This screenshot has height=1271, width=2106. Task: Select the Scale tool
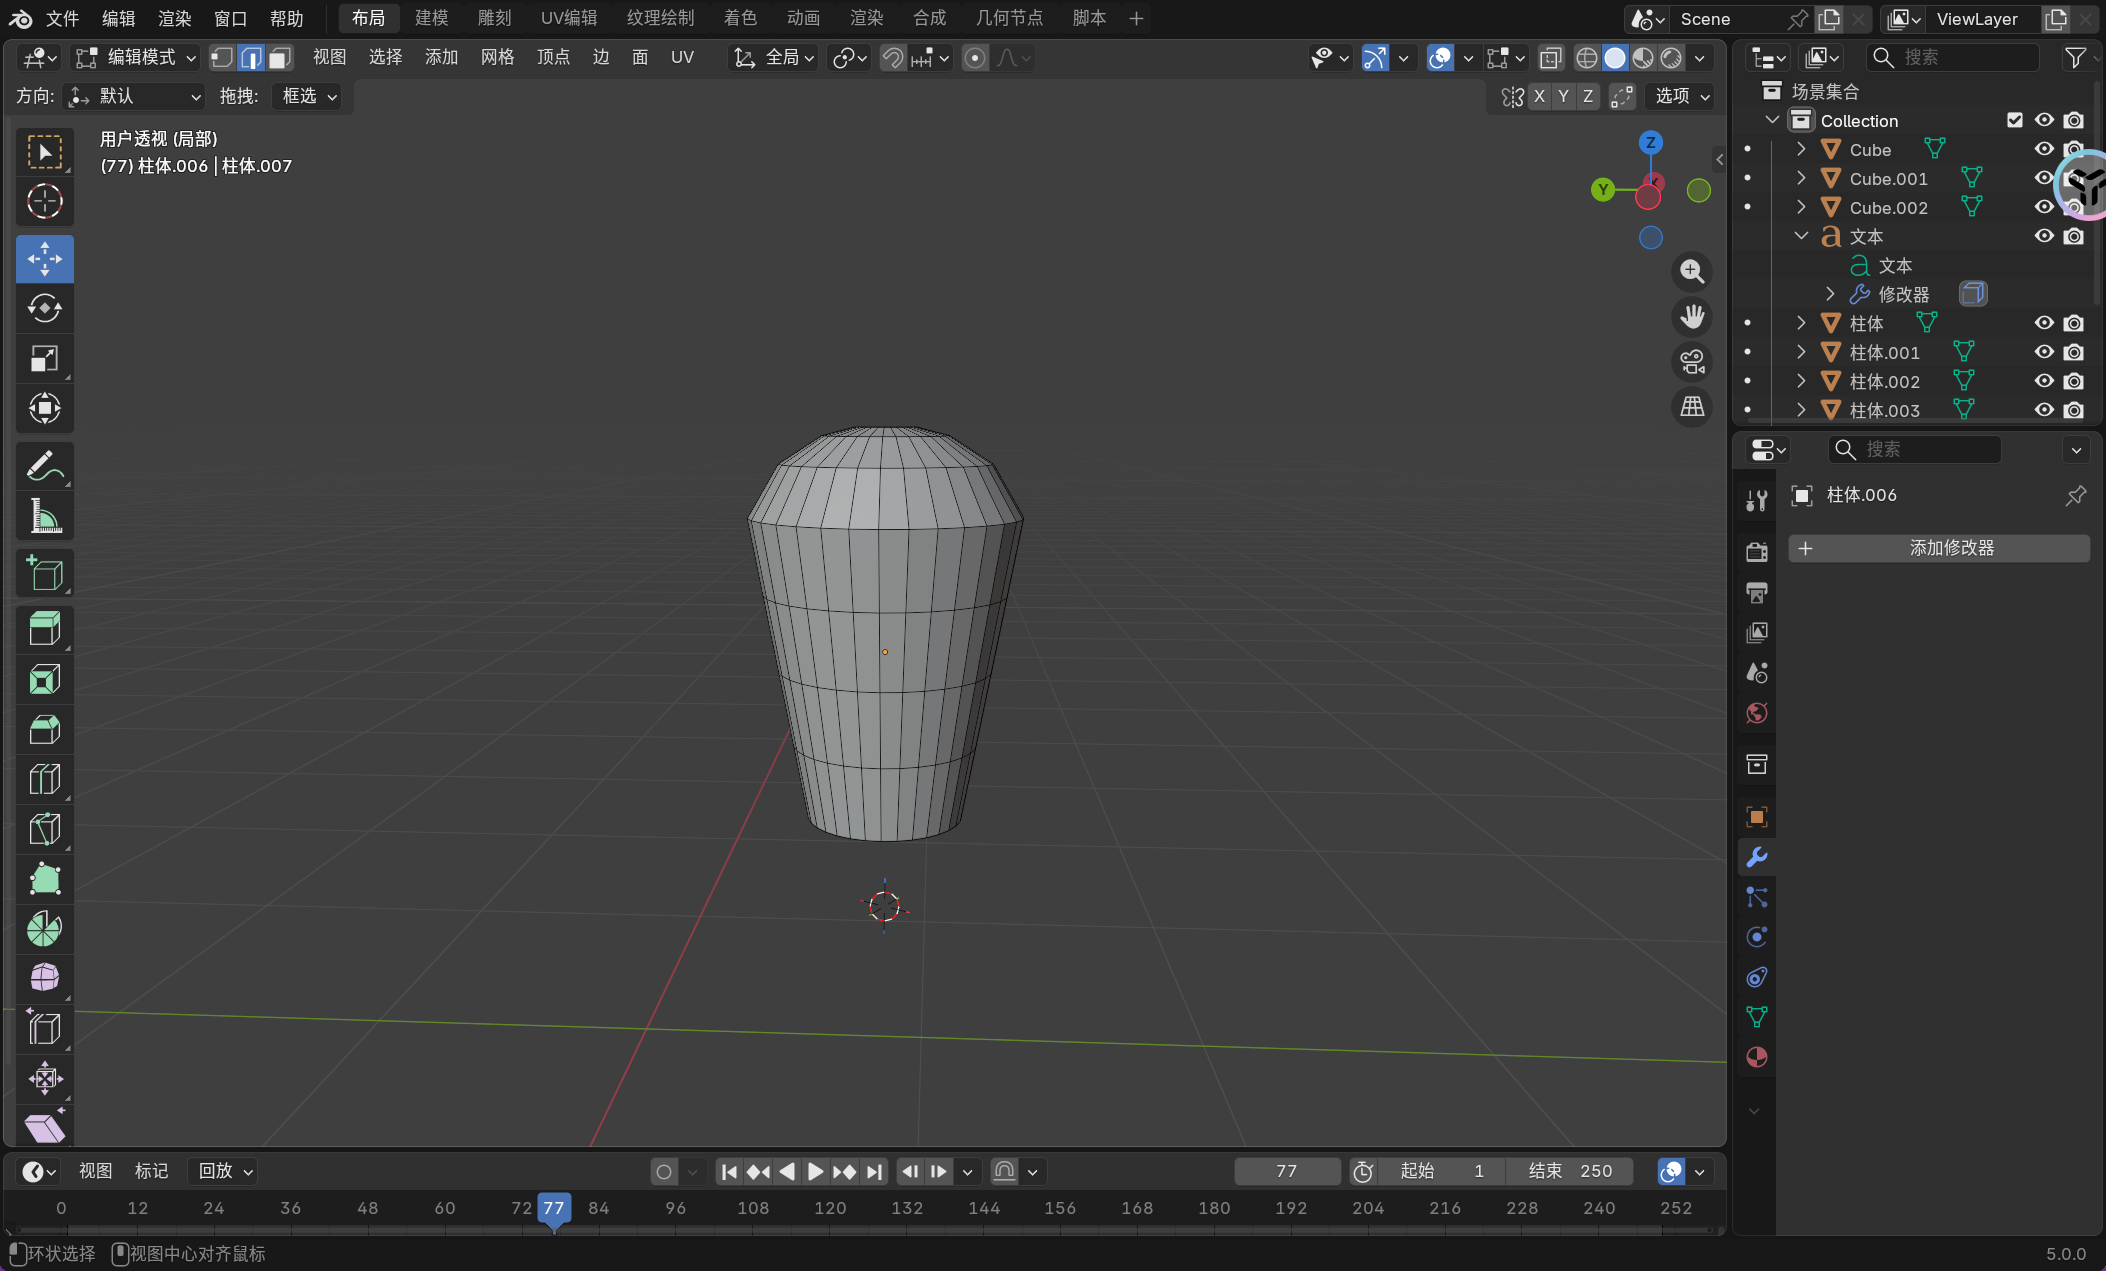tap(44, 358)
